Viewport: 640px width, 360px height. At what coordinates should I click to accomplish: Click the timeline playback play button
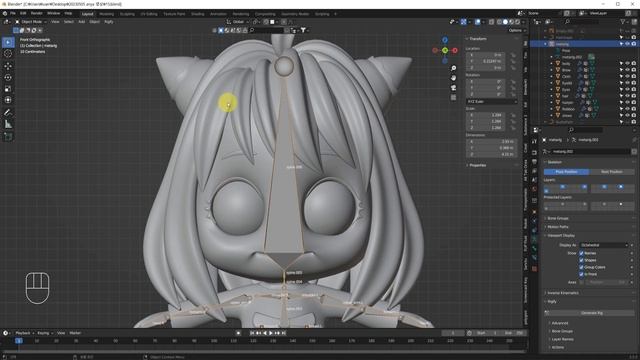click(271, 333)
